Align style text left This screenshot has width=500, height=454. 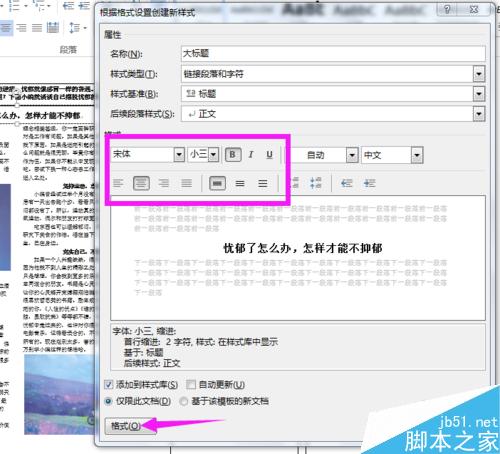pos(118,183)
